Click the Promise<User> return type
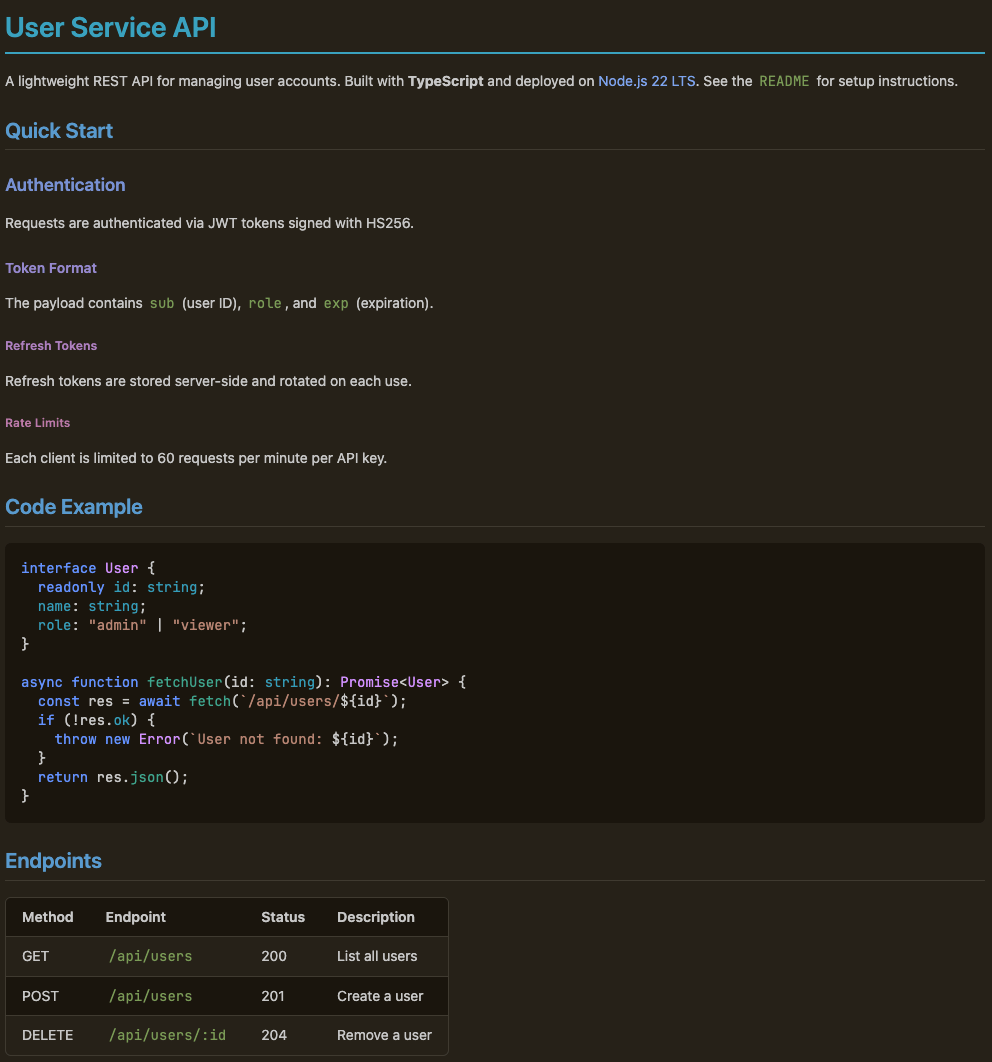The image size is (992, 1062). click(394, 682)
